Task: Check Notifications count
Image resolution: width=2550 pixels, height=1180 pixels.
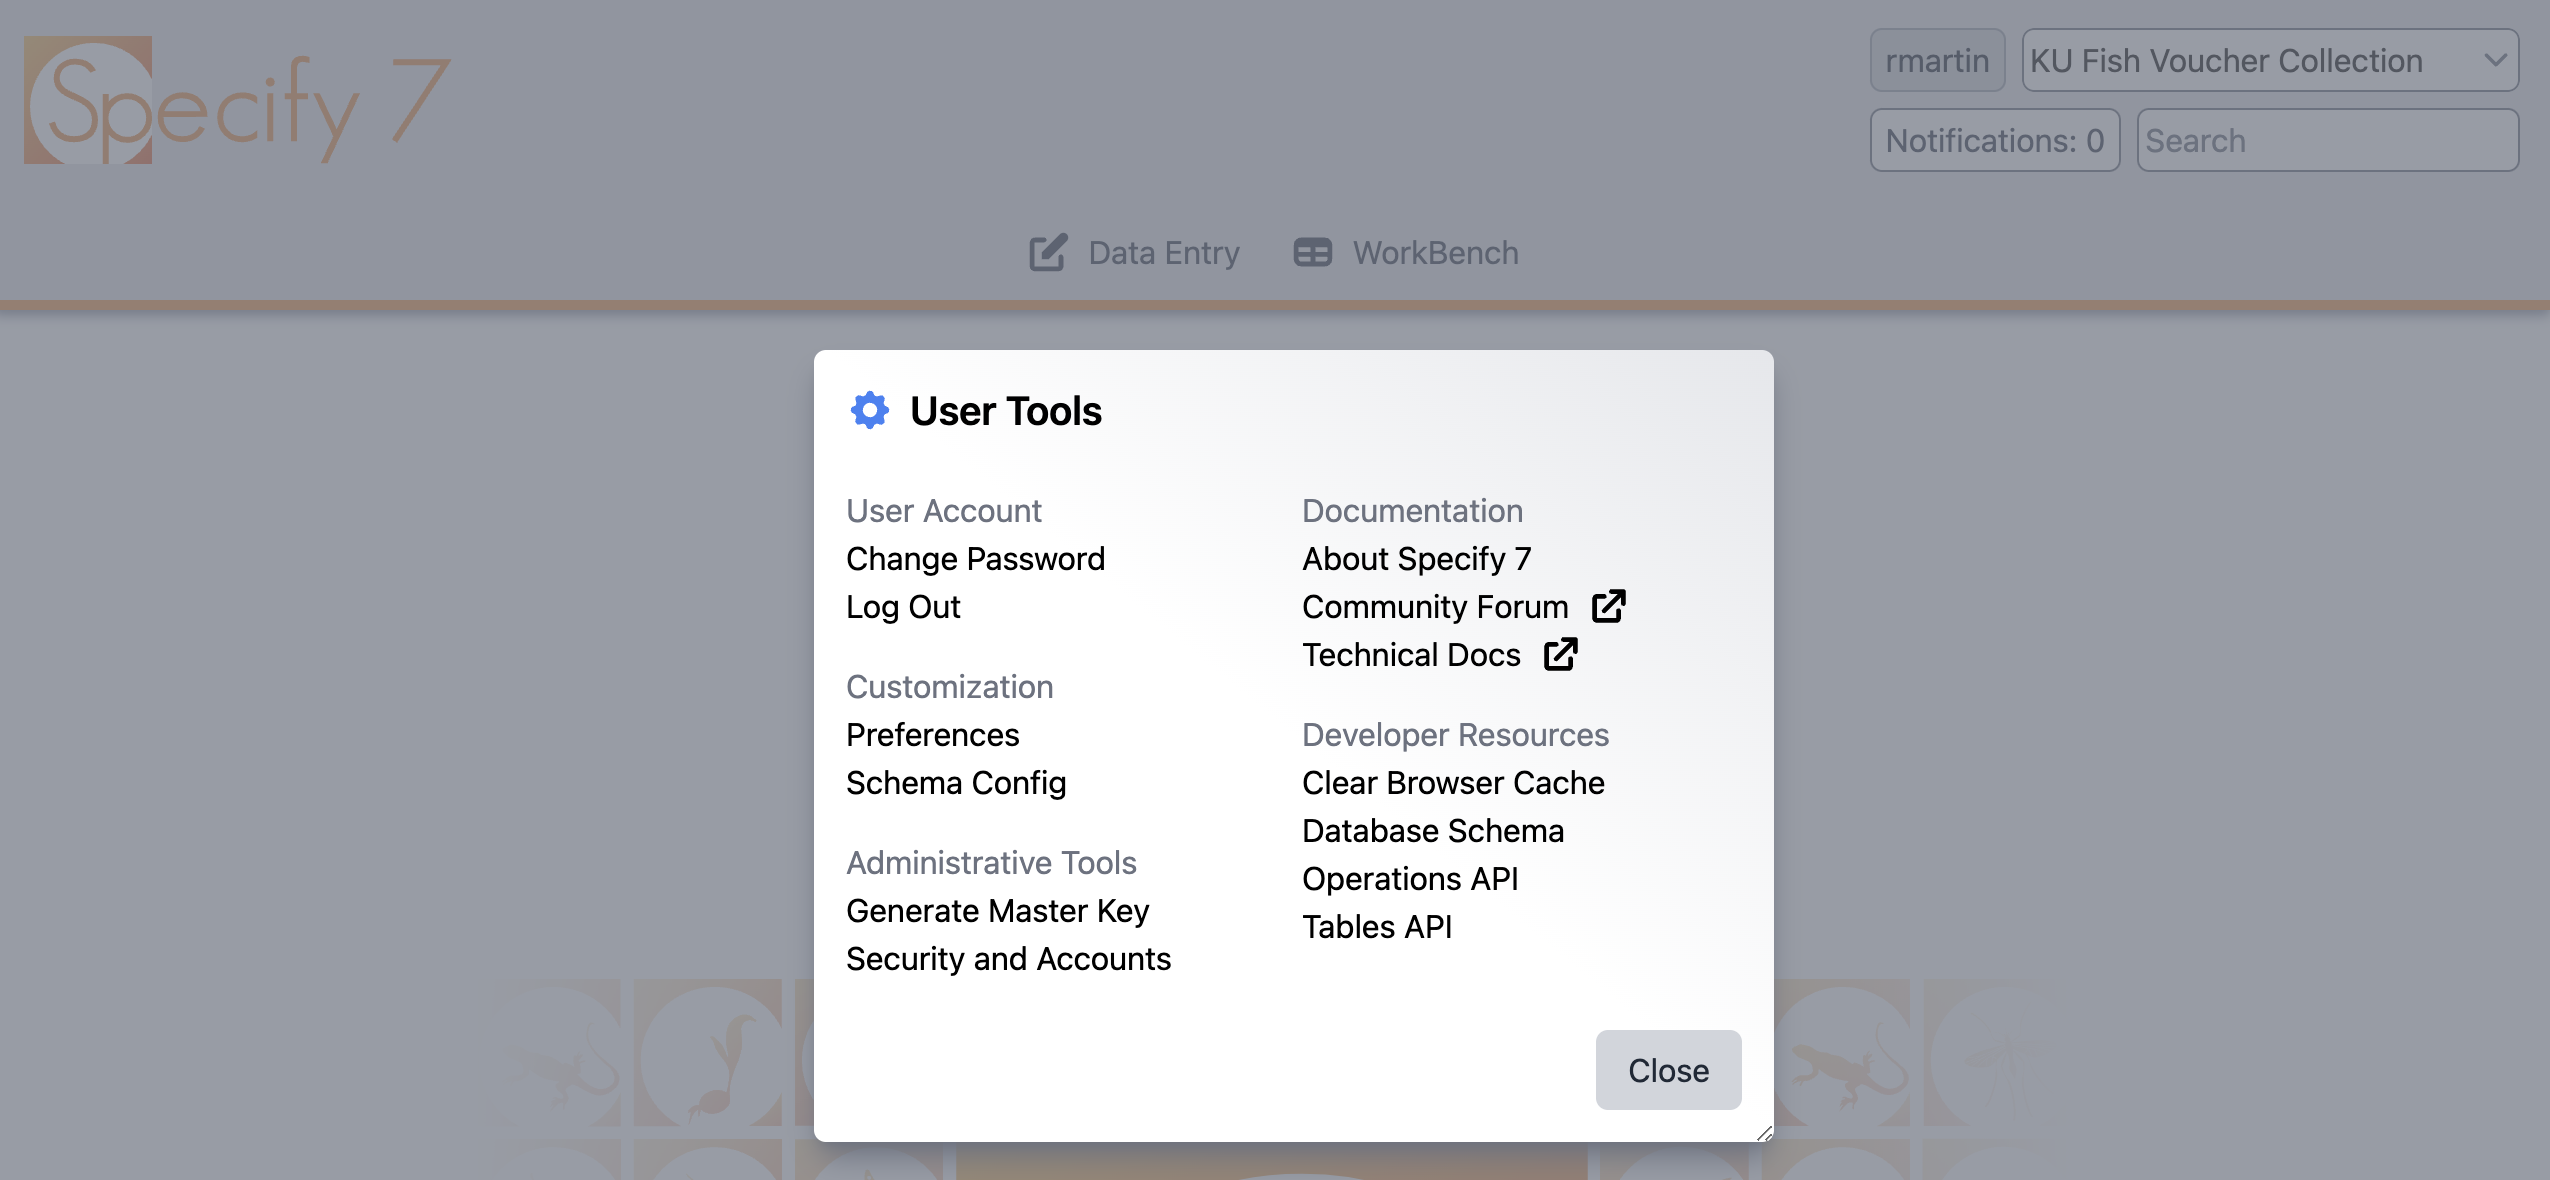Action: tap(1995, 140)
